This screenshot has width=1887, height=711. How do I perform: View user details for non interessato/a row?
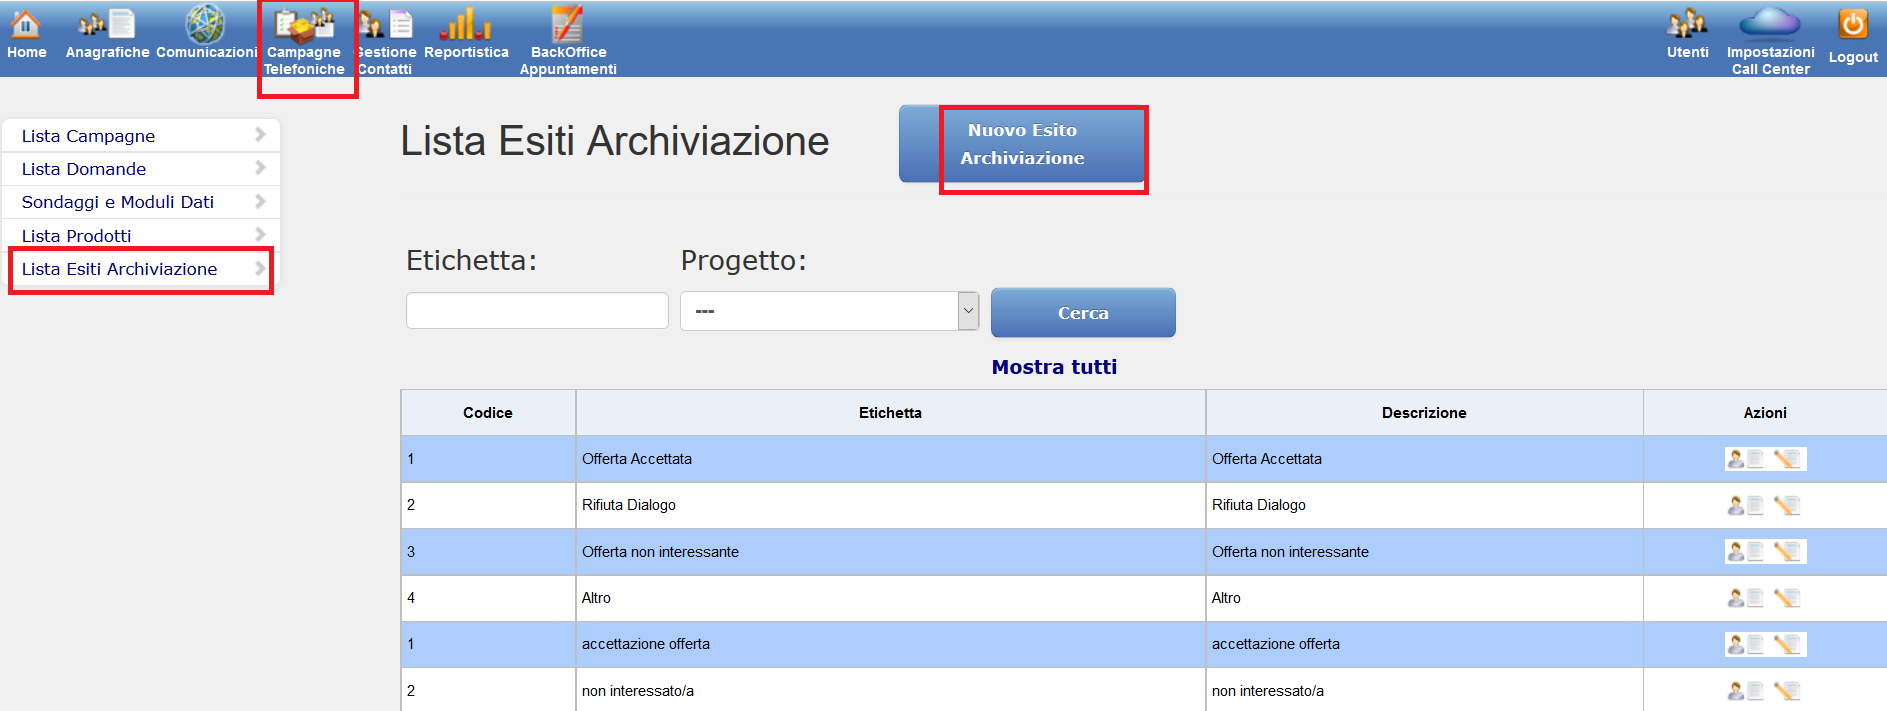point(1745,690)
